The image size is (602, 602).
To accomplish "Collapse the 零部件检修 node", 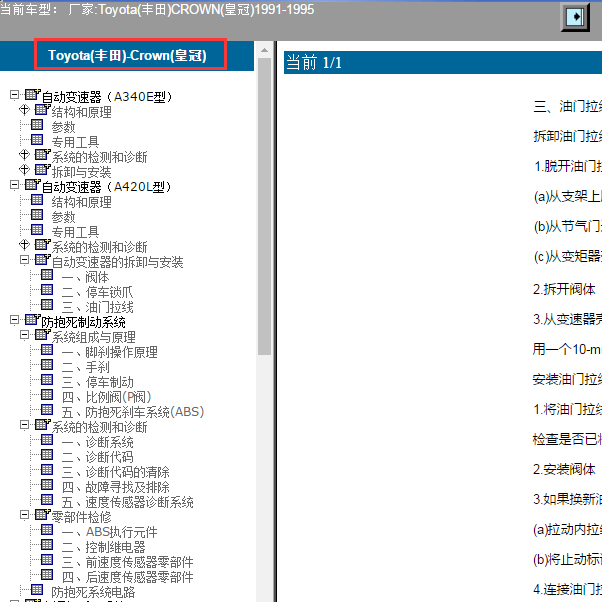I will pyautogui.click(x=25, y=515).
